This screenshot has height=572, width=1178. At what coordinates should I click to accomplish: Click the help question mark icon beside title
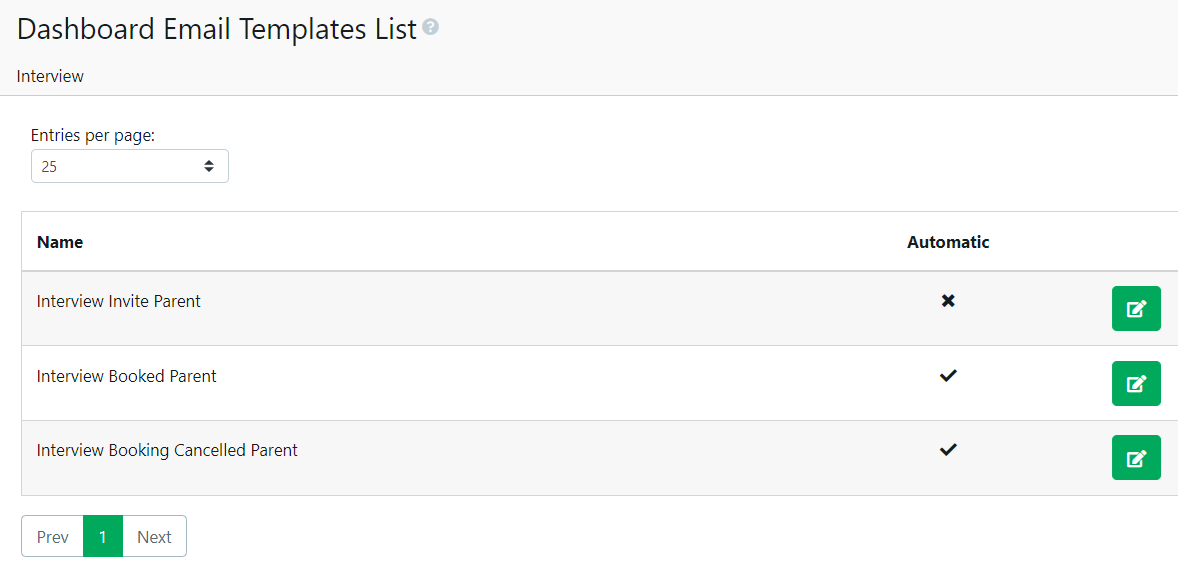(430, 28)
